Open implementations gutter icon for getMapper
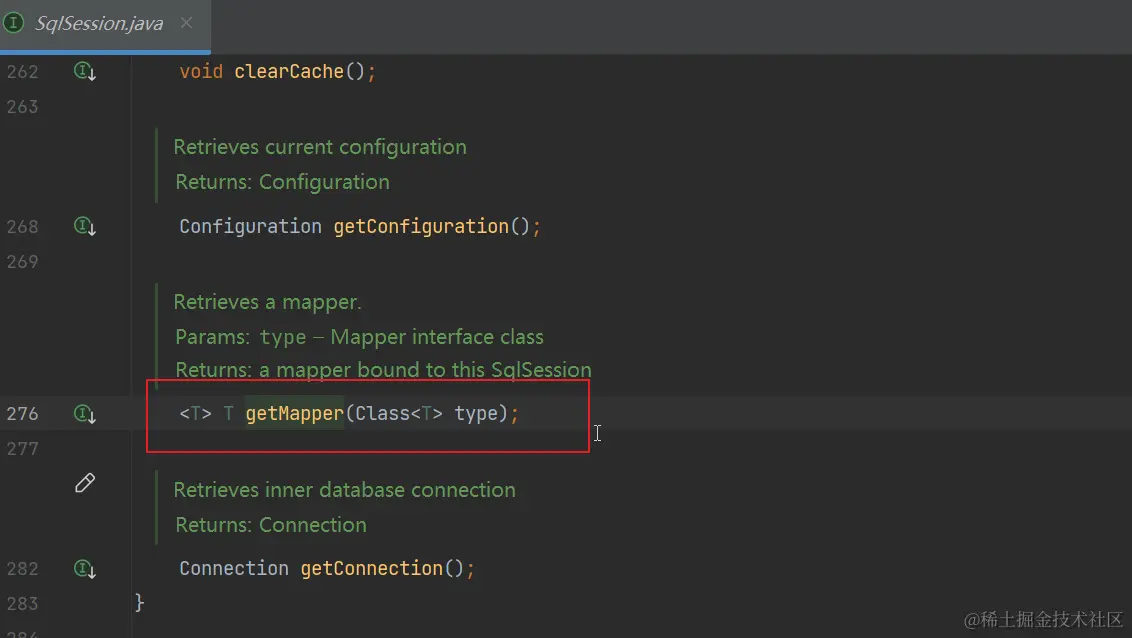Screen dimensions: 1132x638 84,414
